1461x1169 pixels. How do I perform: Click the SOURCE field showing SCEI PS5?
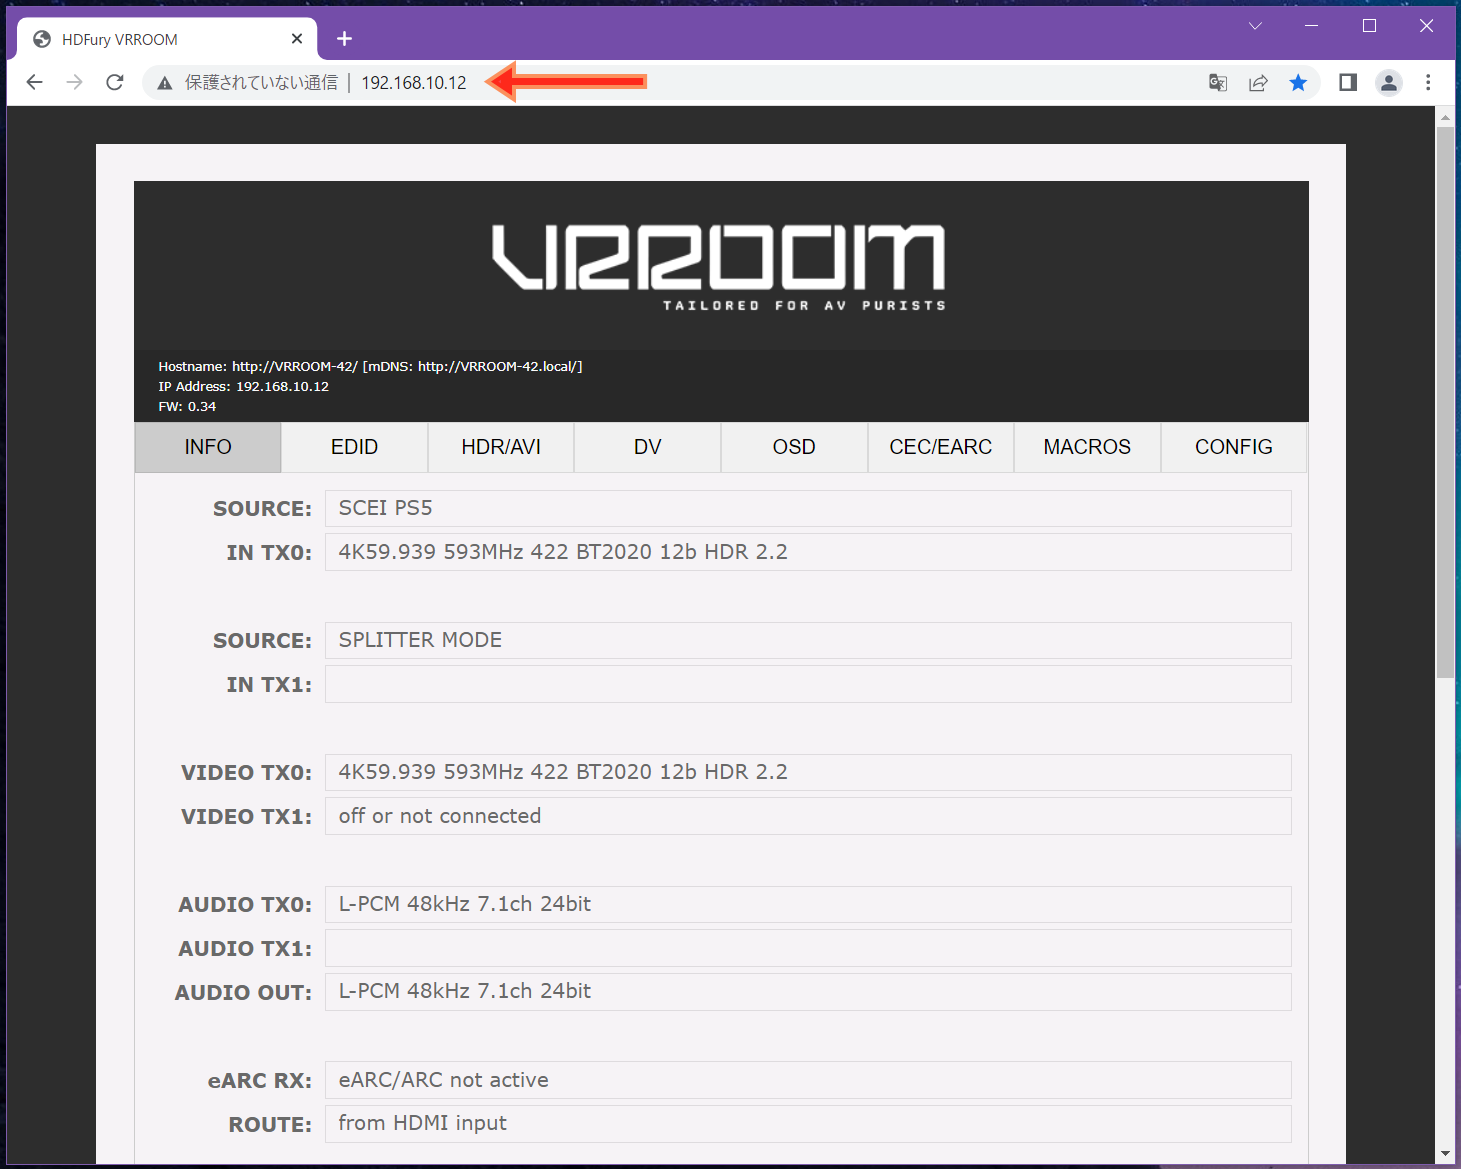pos(808,508)
